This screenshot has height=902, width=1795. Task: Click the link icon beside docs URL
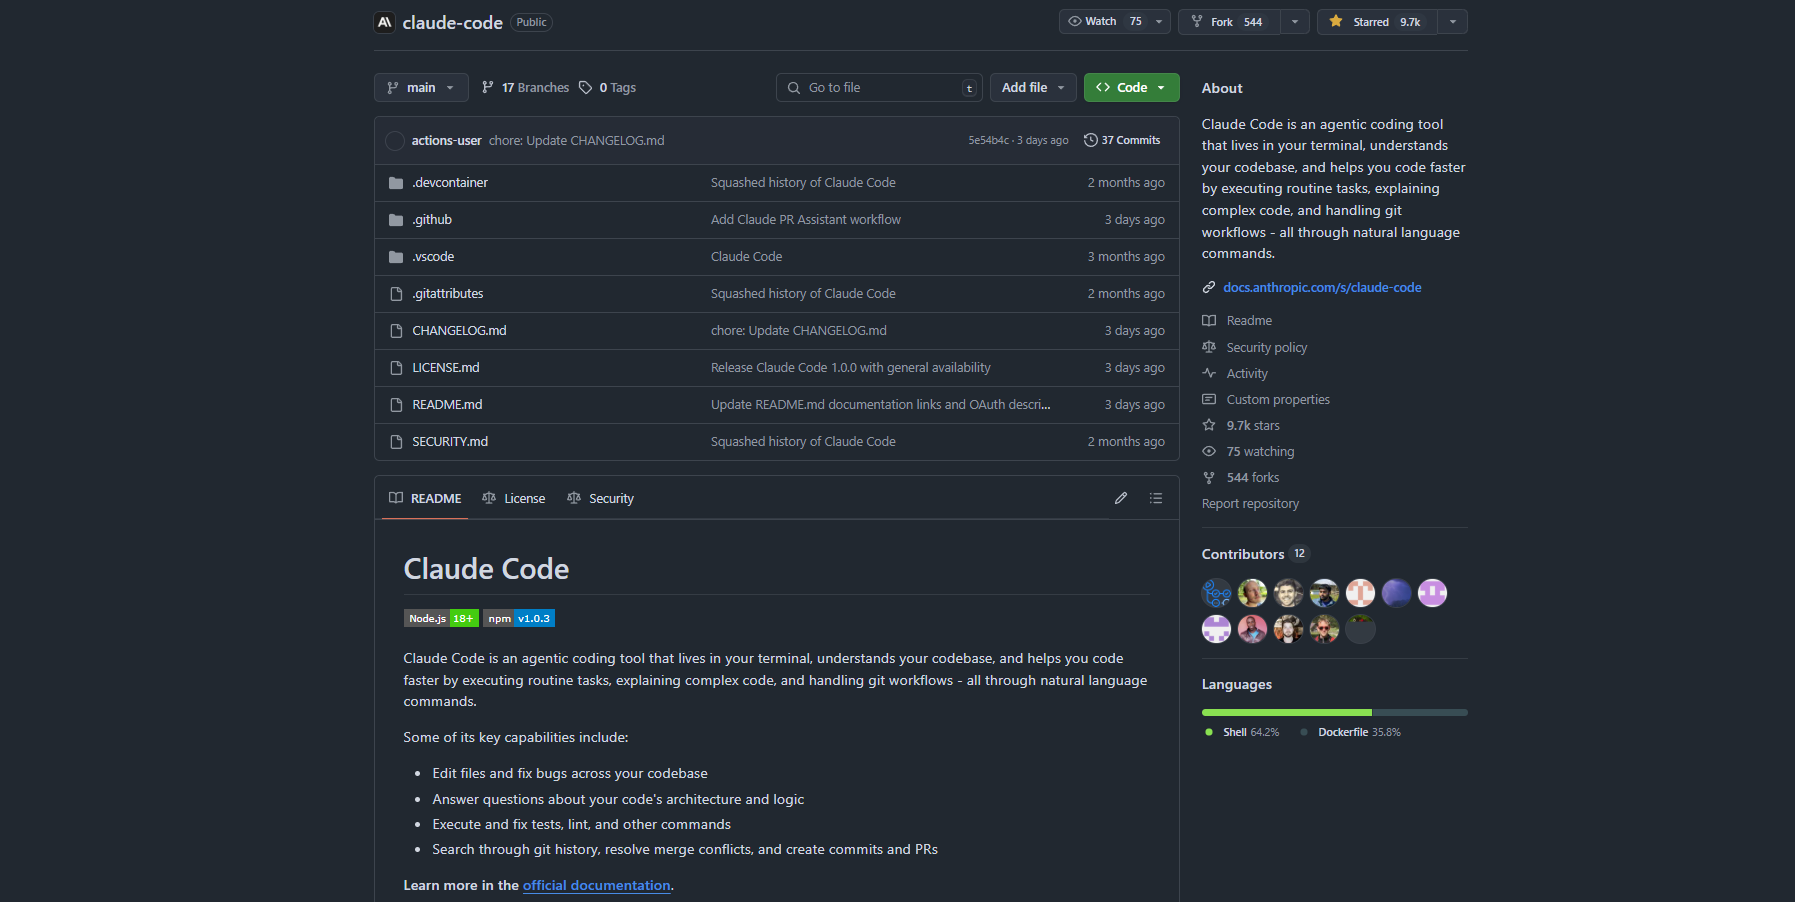(1209, 288)
